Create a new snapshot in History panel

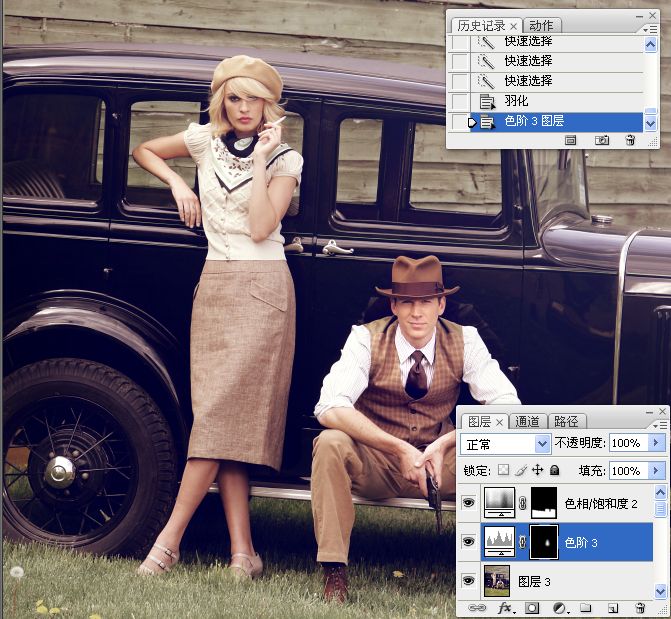pos(602,140)
